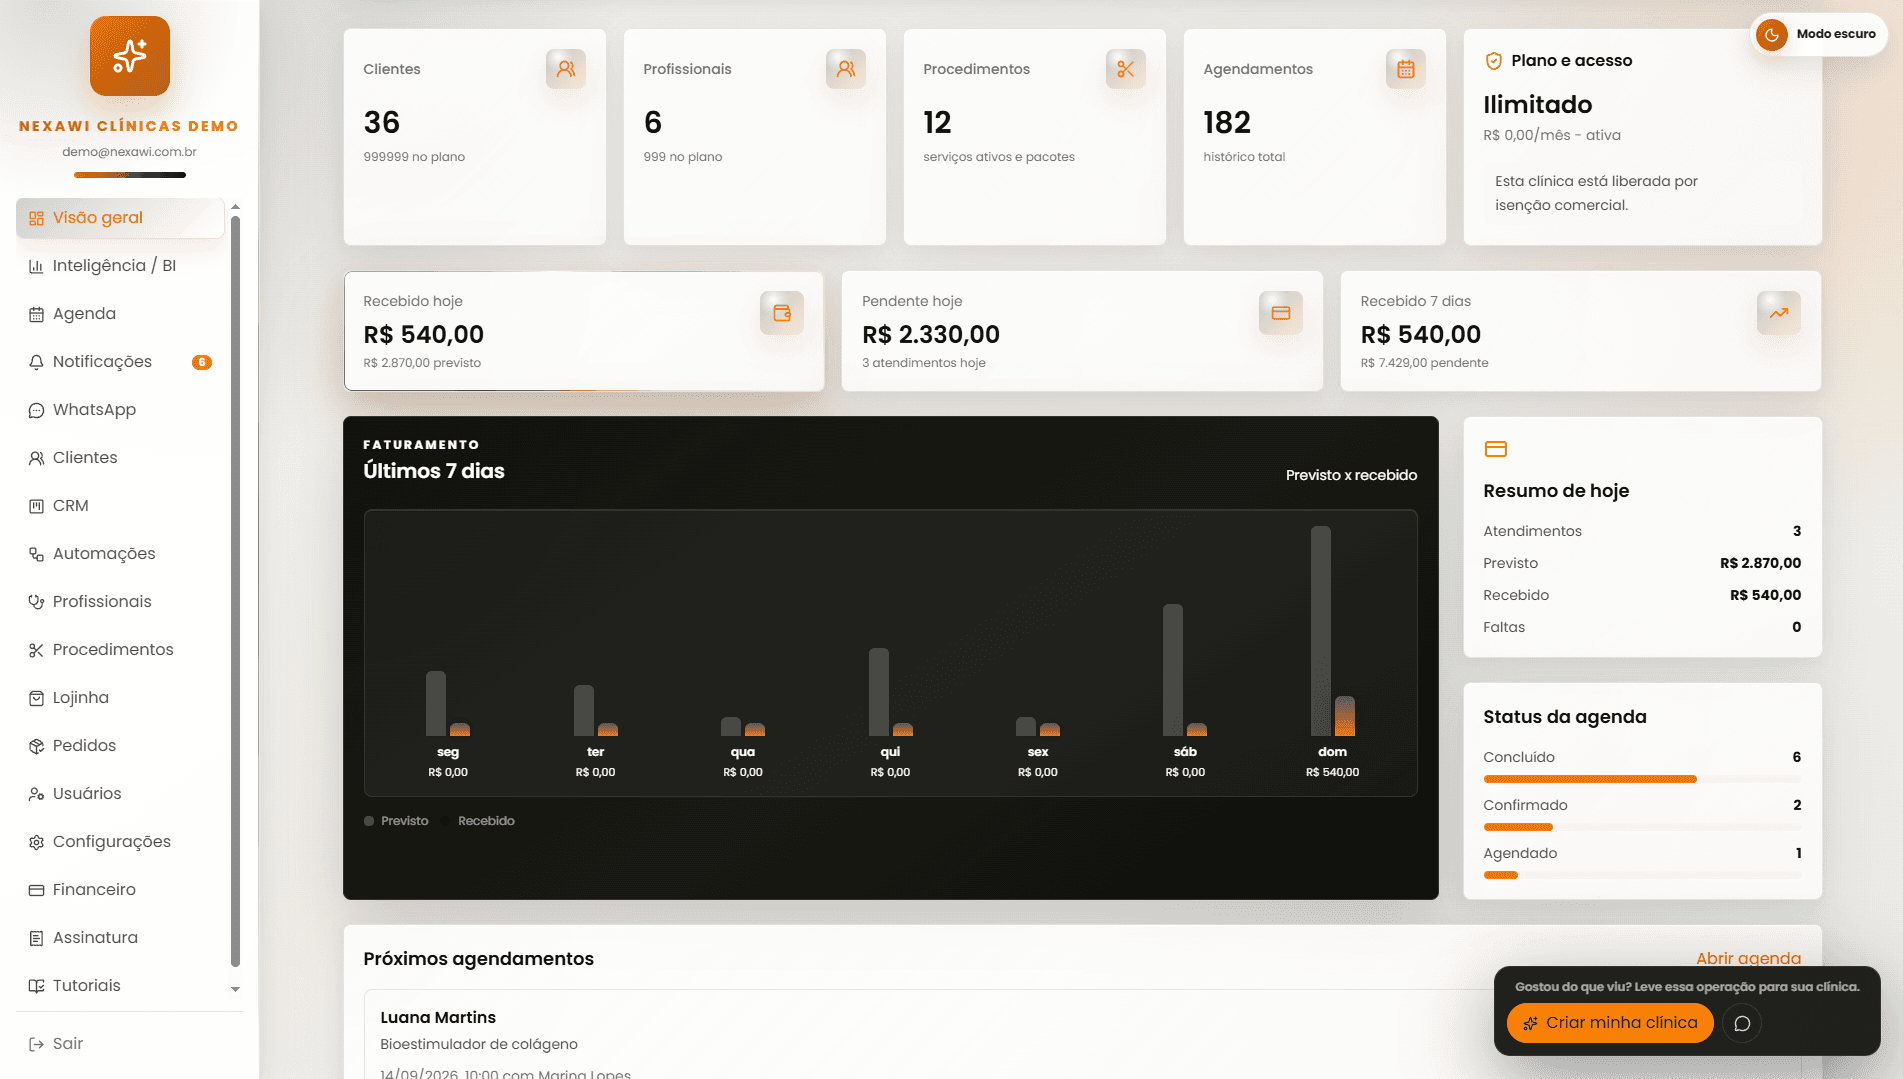The width and height of the screenshot is (1903, 1079).
Task: Open WhatsApp in sidebar
Action: coord(120,410)
